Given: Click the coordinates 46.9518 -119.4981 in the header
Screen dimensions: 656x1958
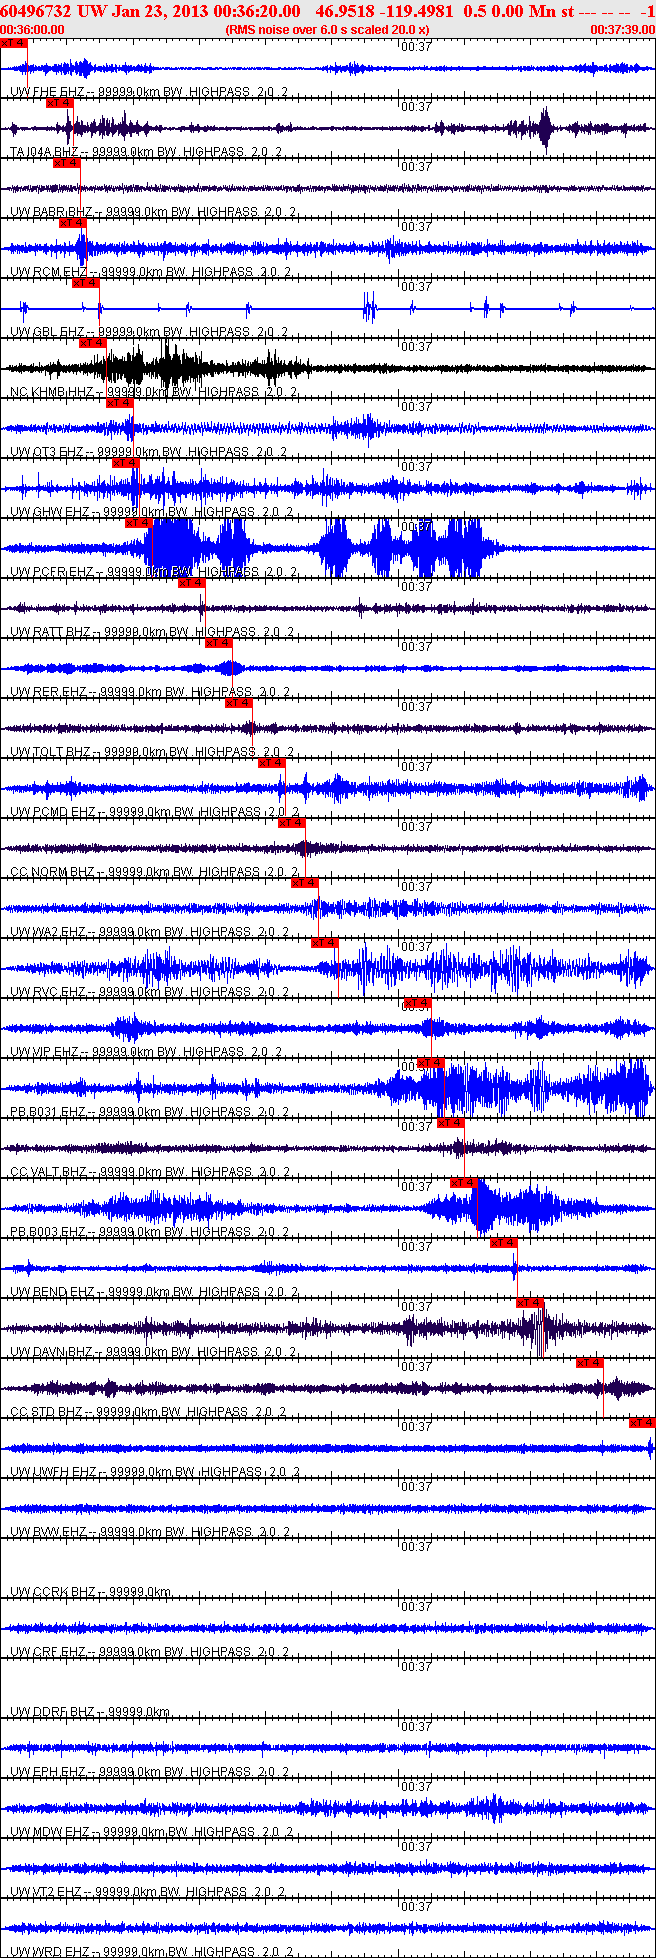Looking at the screenshot, I should [385, 11].
